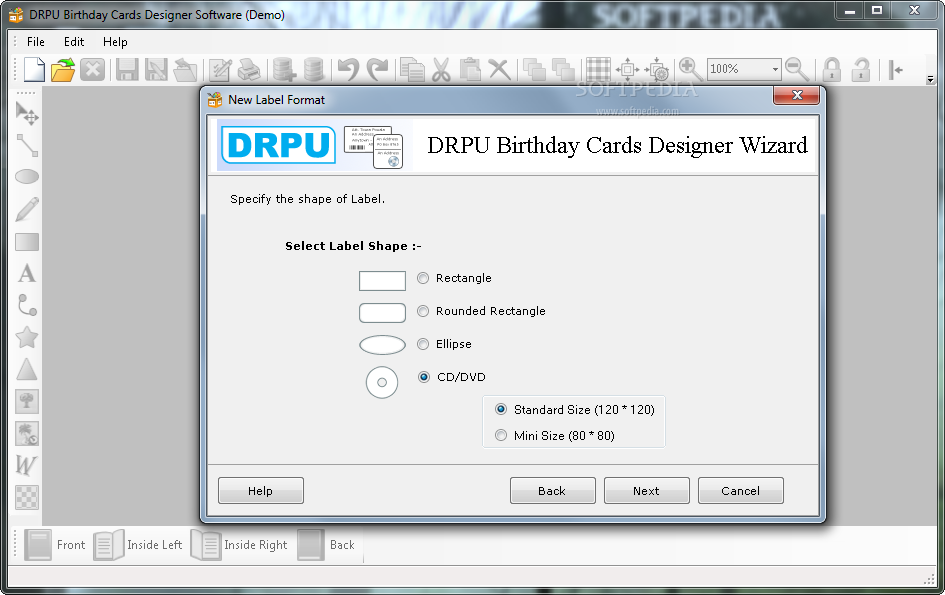
Task: Select the WordArt W tool
Action: tap(27, 465)
